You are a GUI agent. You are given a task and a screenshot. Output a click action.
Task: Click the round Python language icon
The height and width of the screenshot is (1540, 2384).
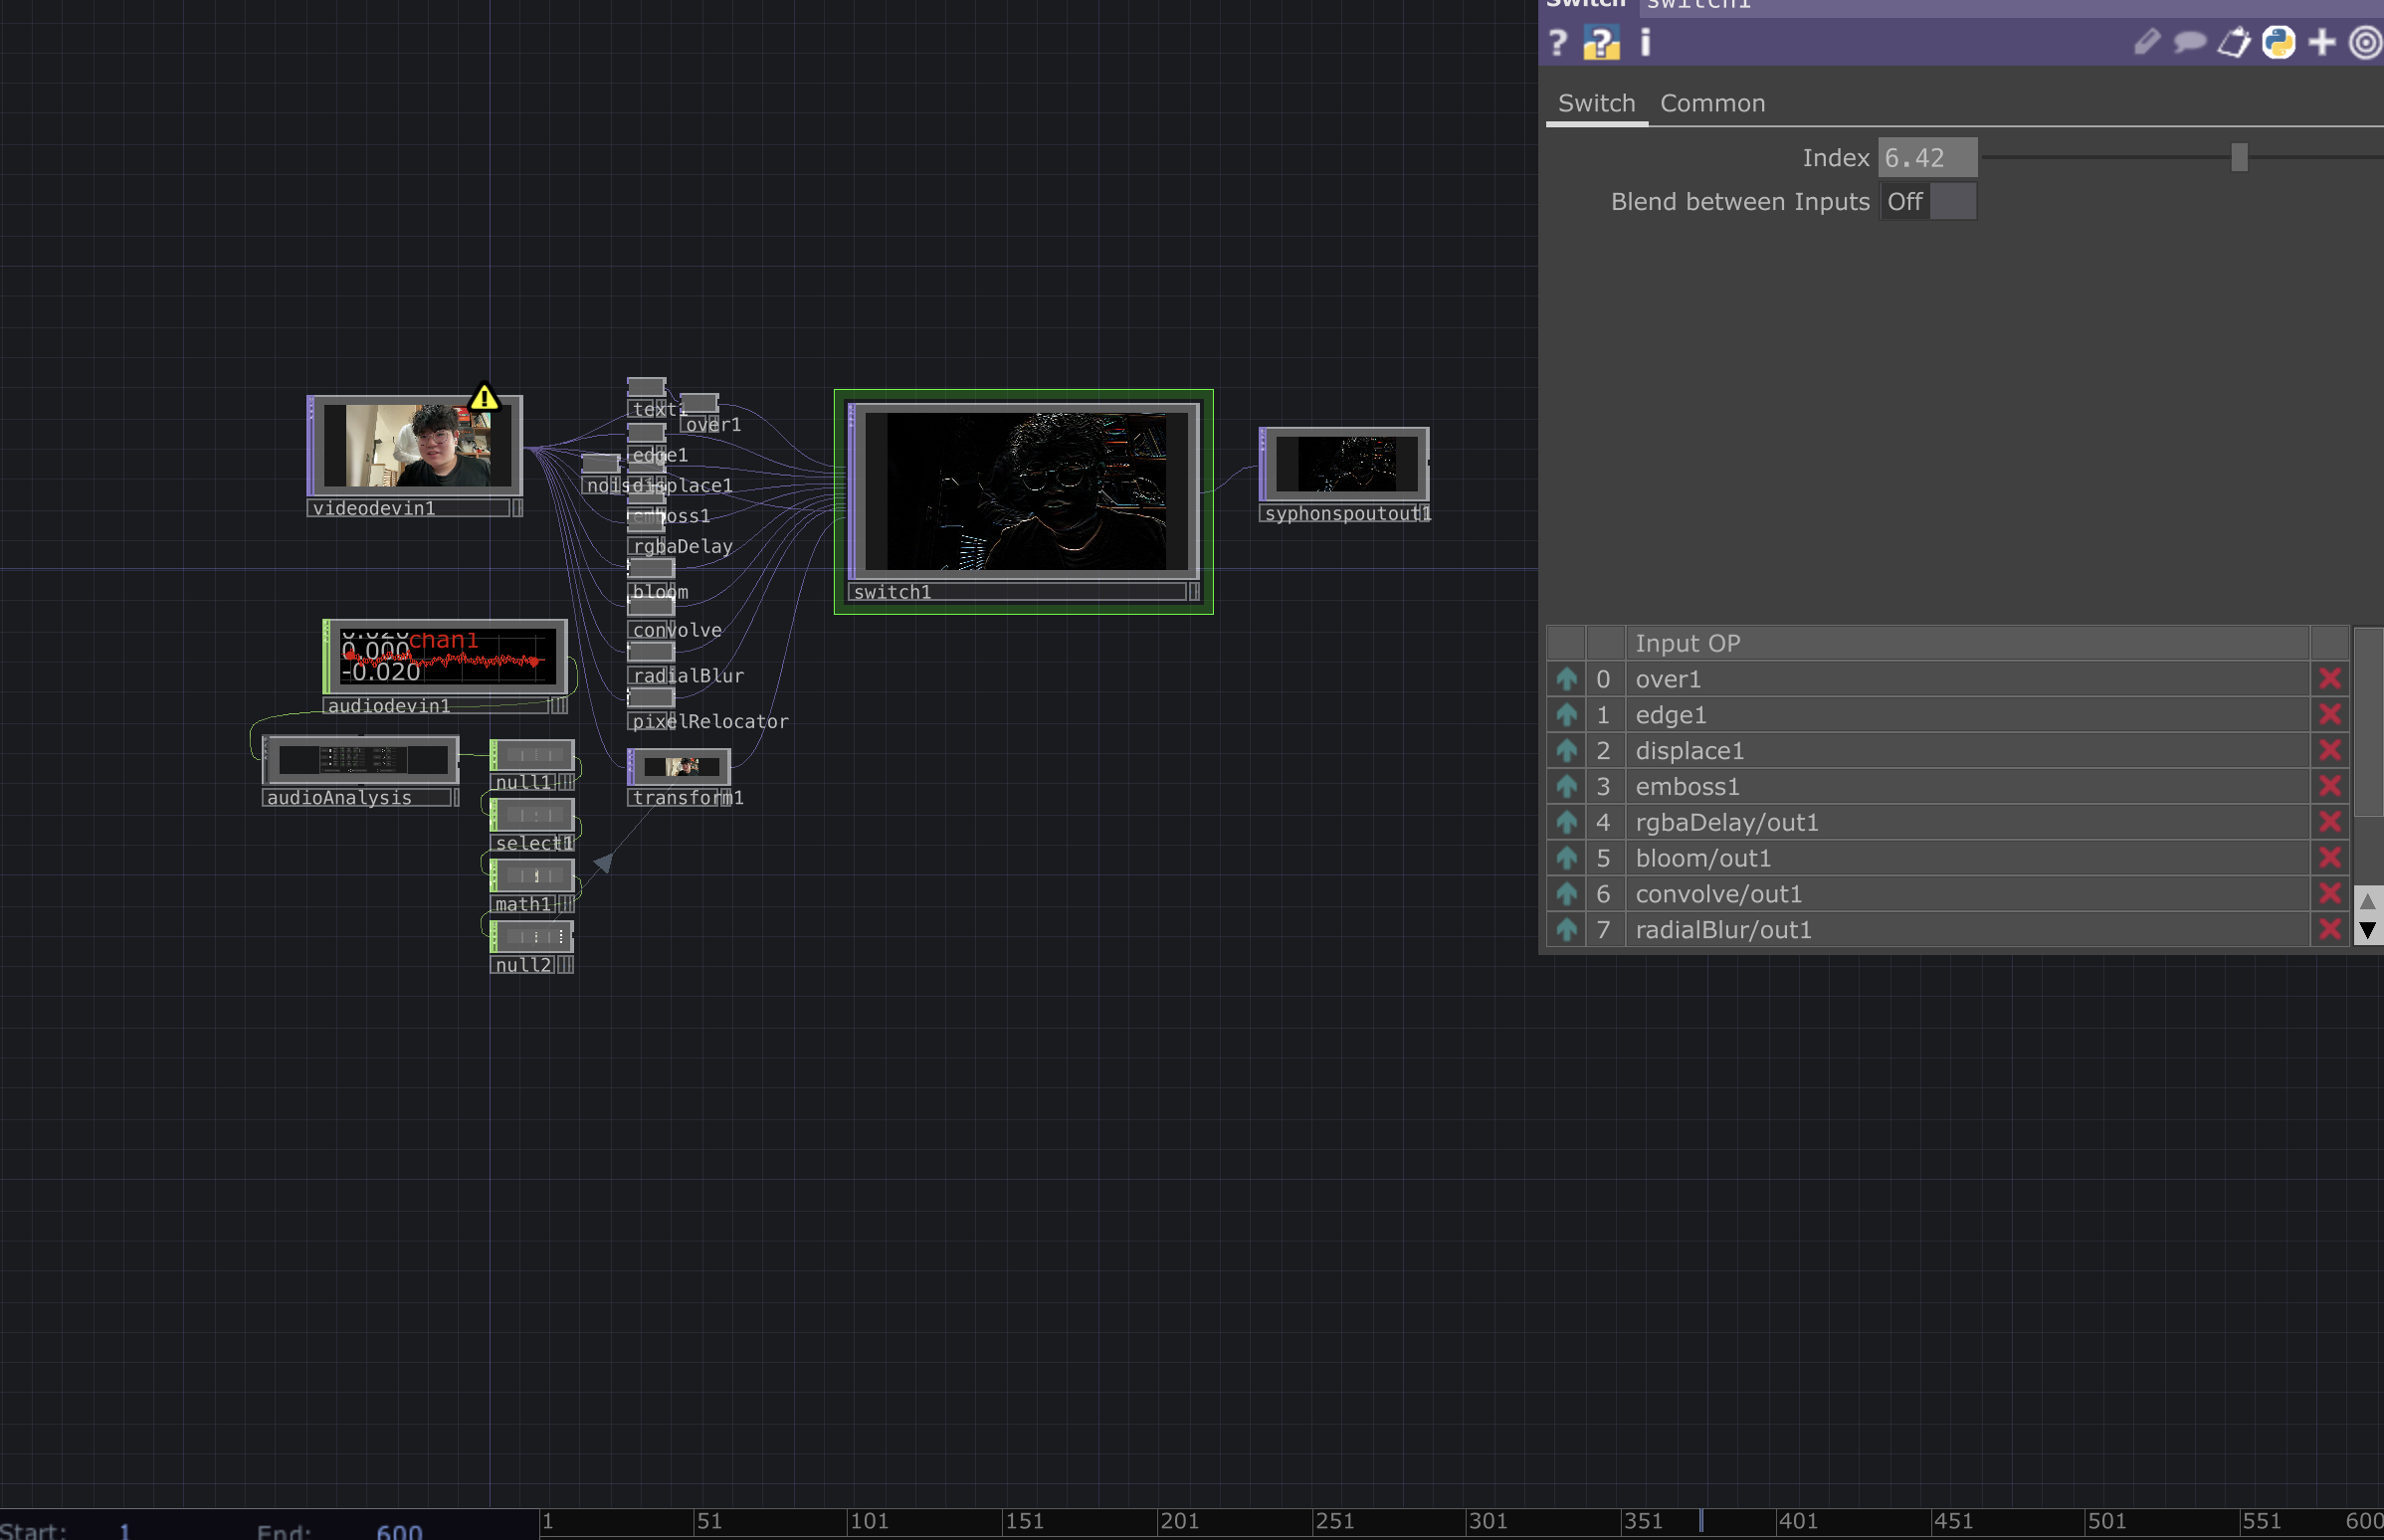(2278, 43)
